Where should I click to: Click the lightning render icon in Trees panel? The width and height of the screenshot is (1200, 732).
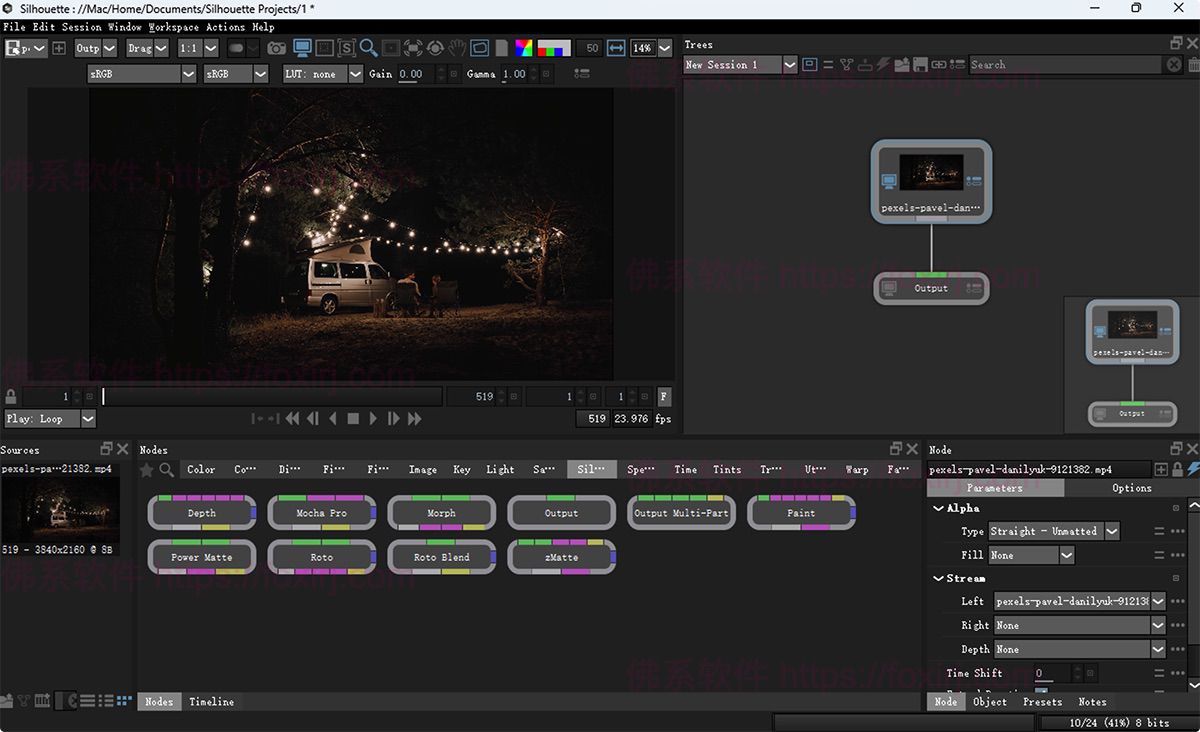[x=884, y=64]
